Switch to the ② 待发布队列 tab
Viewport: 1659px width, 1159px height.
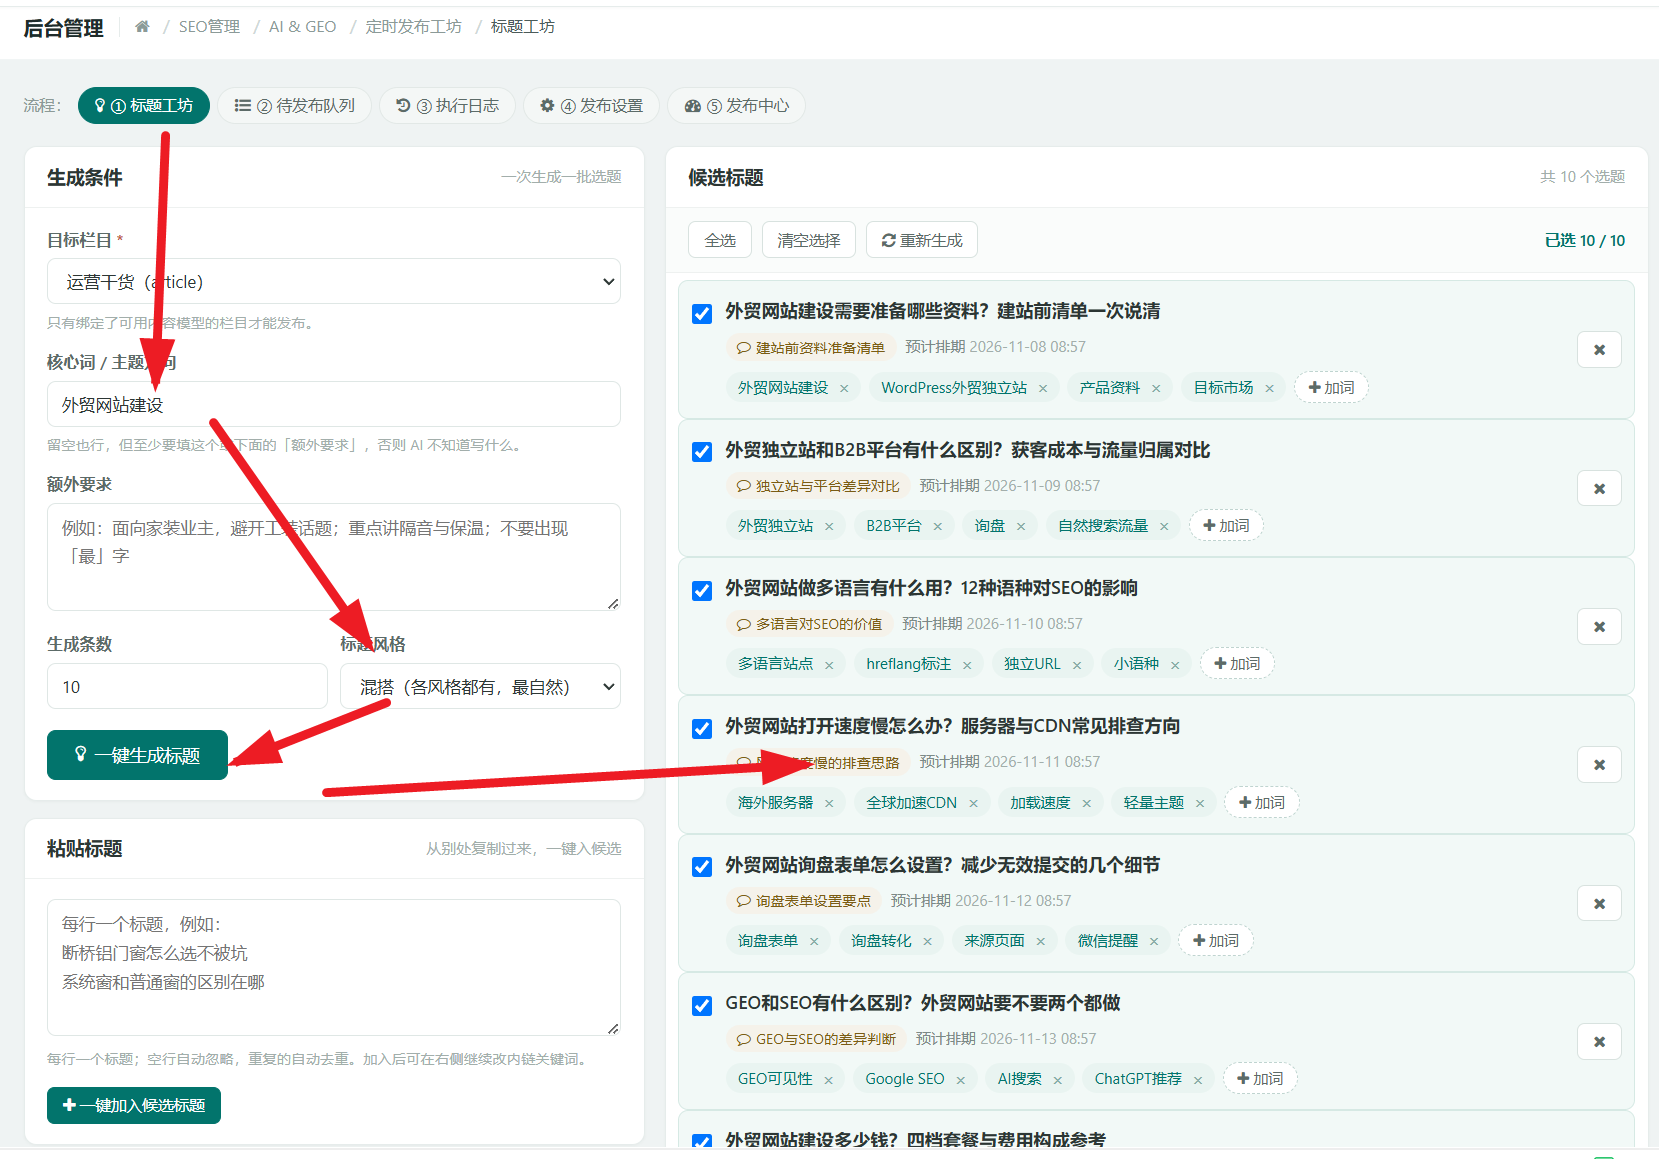294,106
